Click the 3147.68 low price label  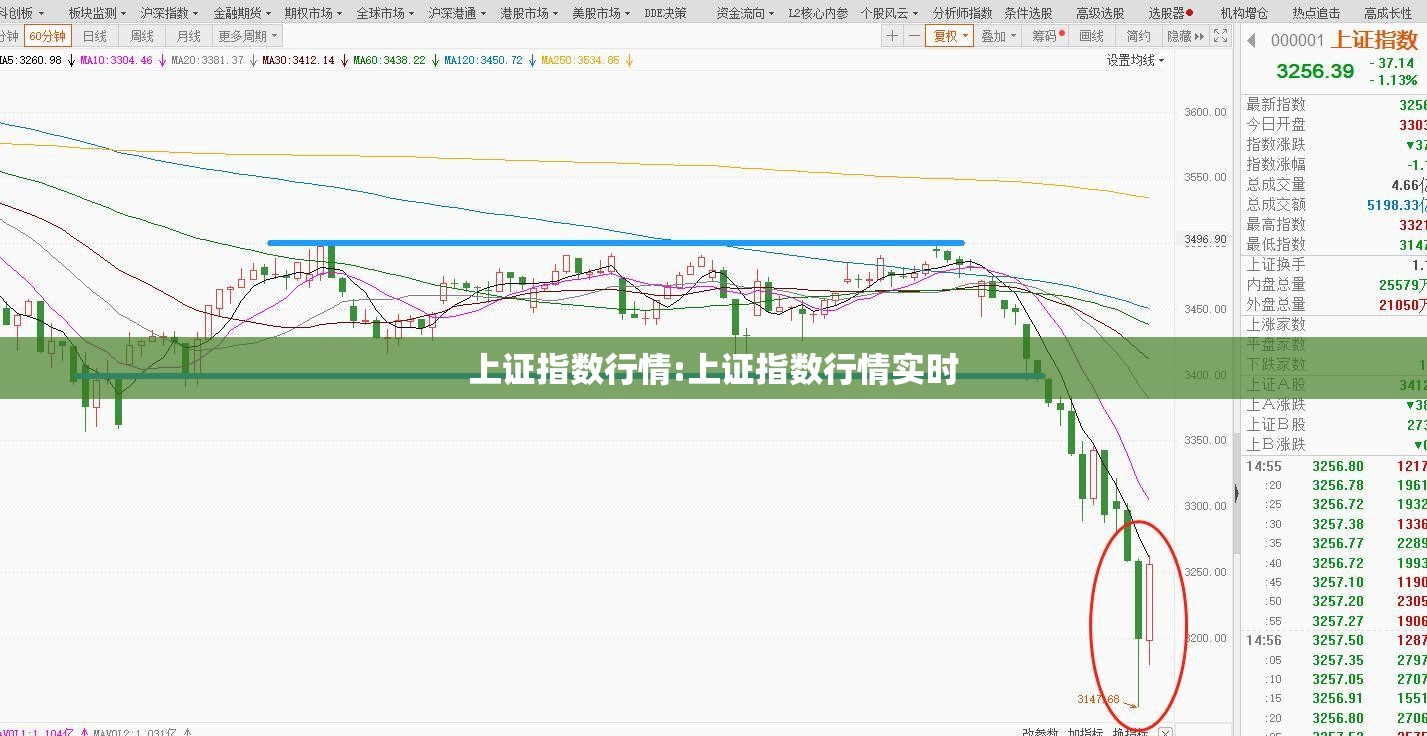(1098, 699)
